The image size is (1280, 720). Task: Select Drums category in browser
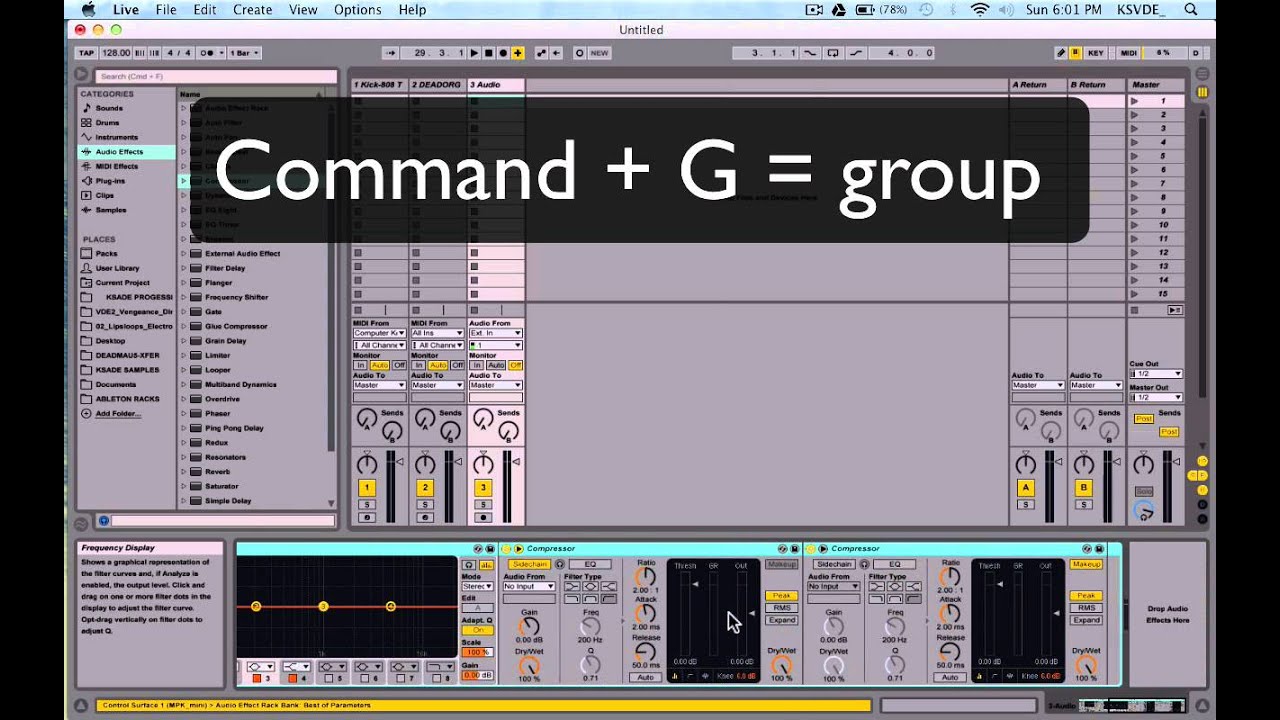[107, 122]
